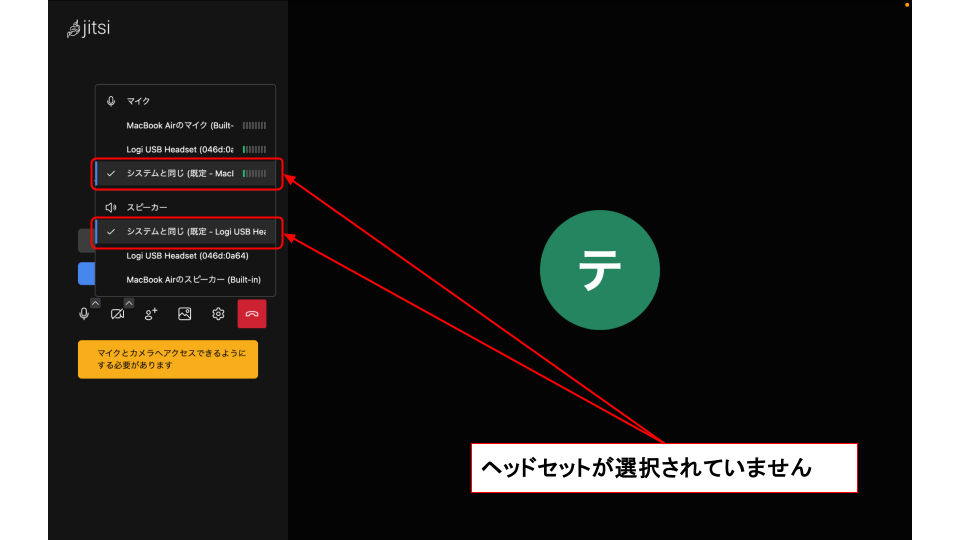
Task: Select Logi USB Headset microphone option
Action: pos(180,149)
